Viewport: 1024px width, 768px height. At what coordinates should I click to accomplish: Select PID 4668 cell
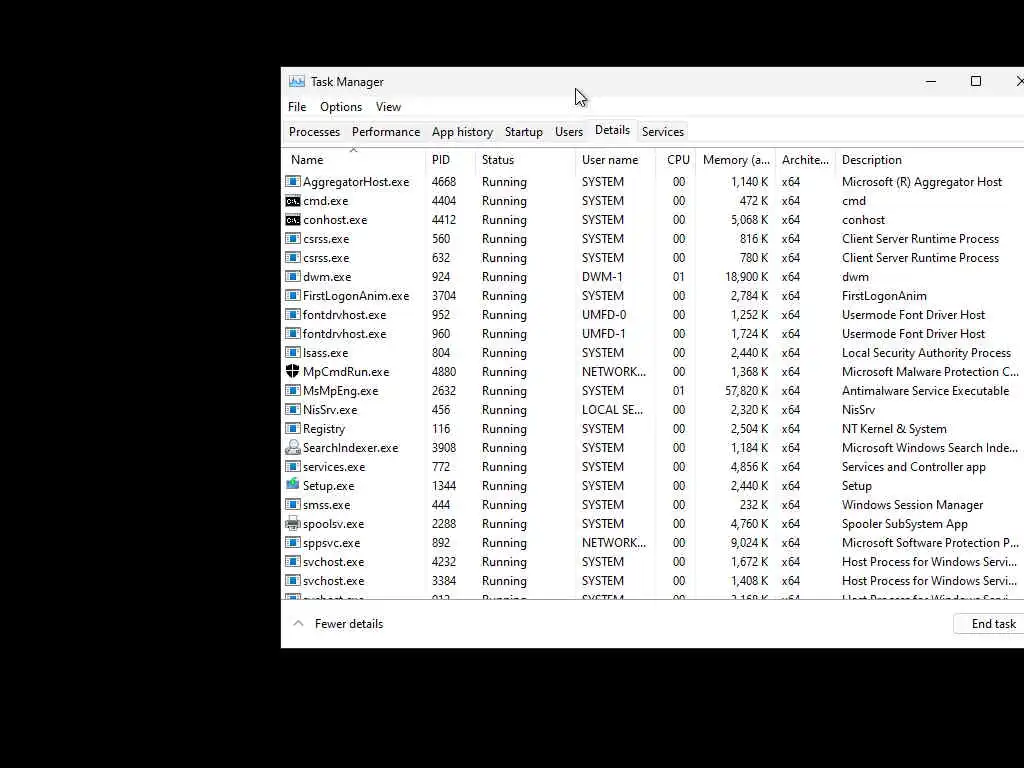click(443, 182)
